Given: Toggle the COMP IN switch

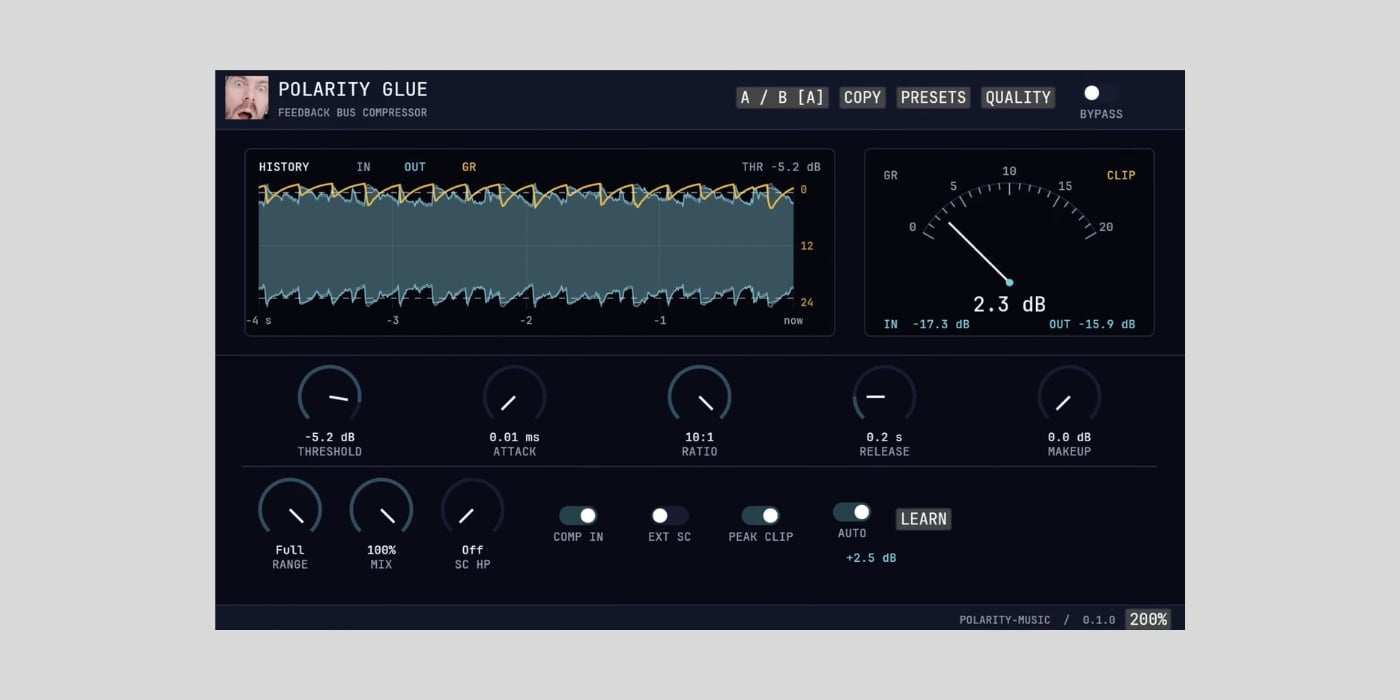Looking at the screenshot, I should (578, 515).
